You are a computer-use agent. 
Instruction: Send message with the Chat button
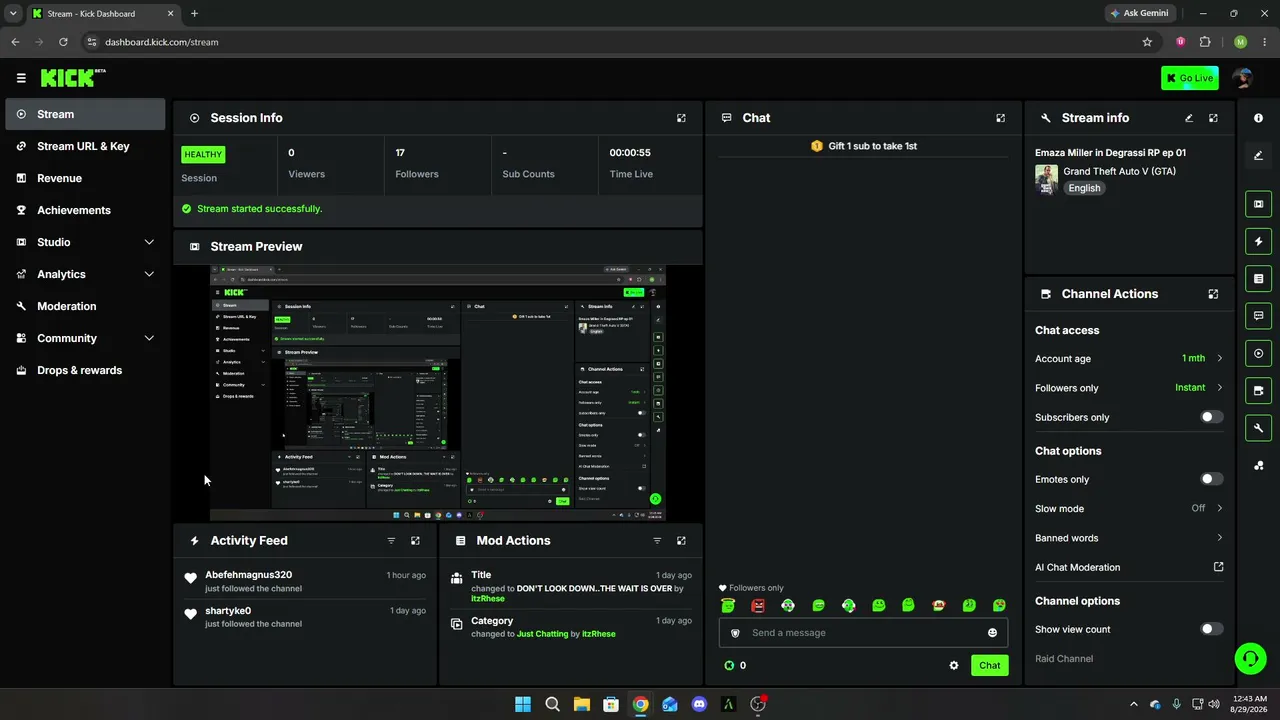click(x=990, y=665)
